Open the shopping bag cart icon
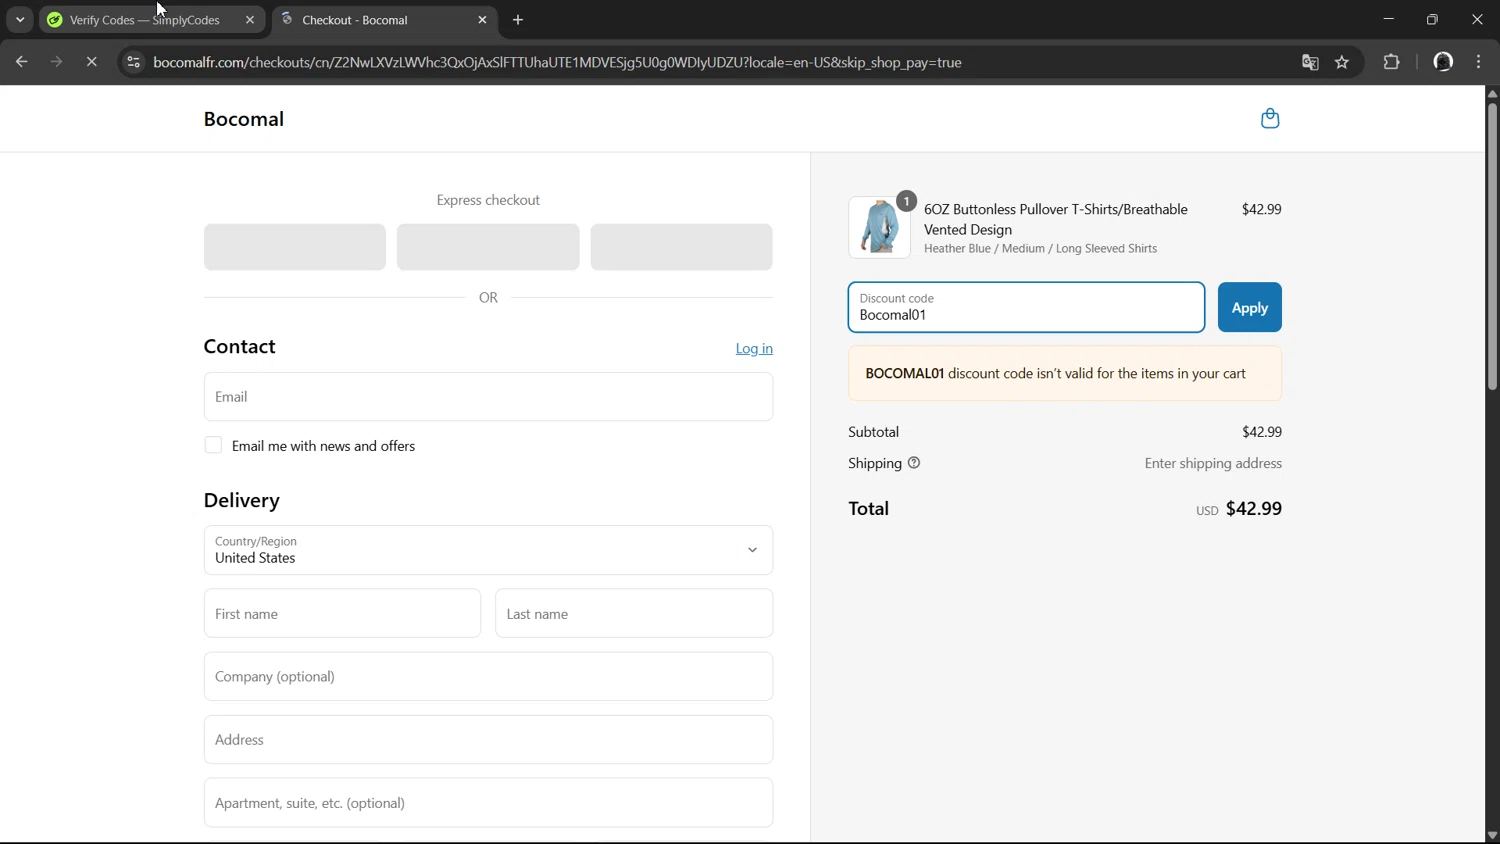Viewport: 1500px width, 844px height. [x=1270, y=119]
